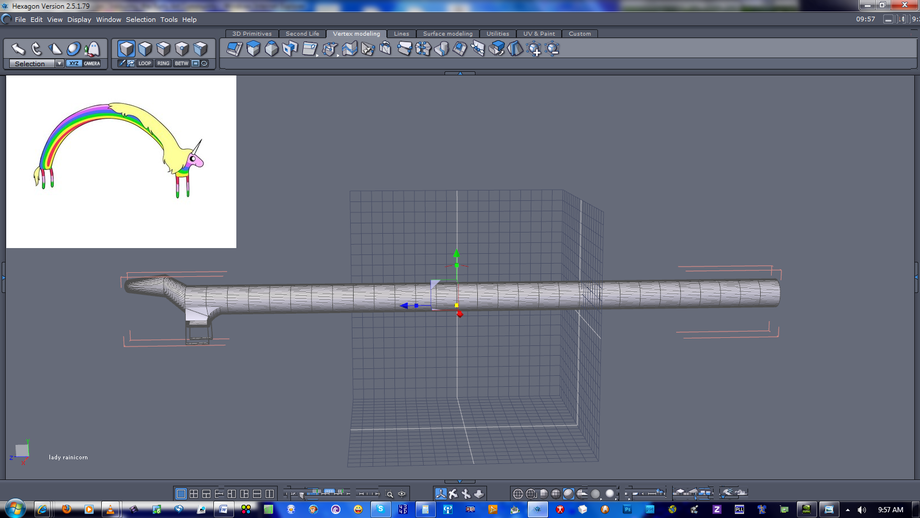920x518 pixels.
Task: Open the UV & Paint tab
Action: point(539,34)
